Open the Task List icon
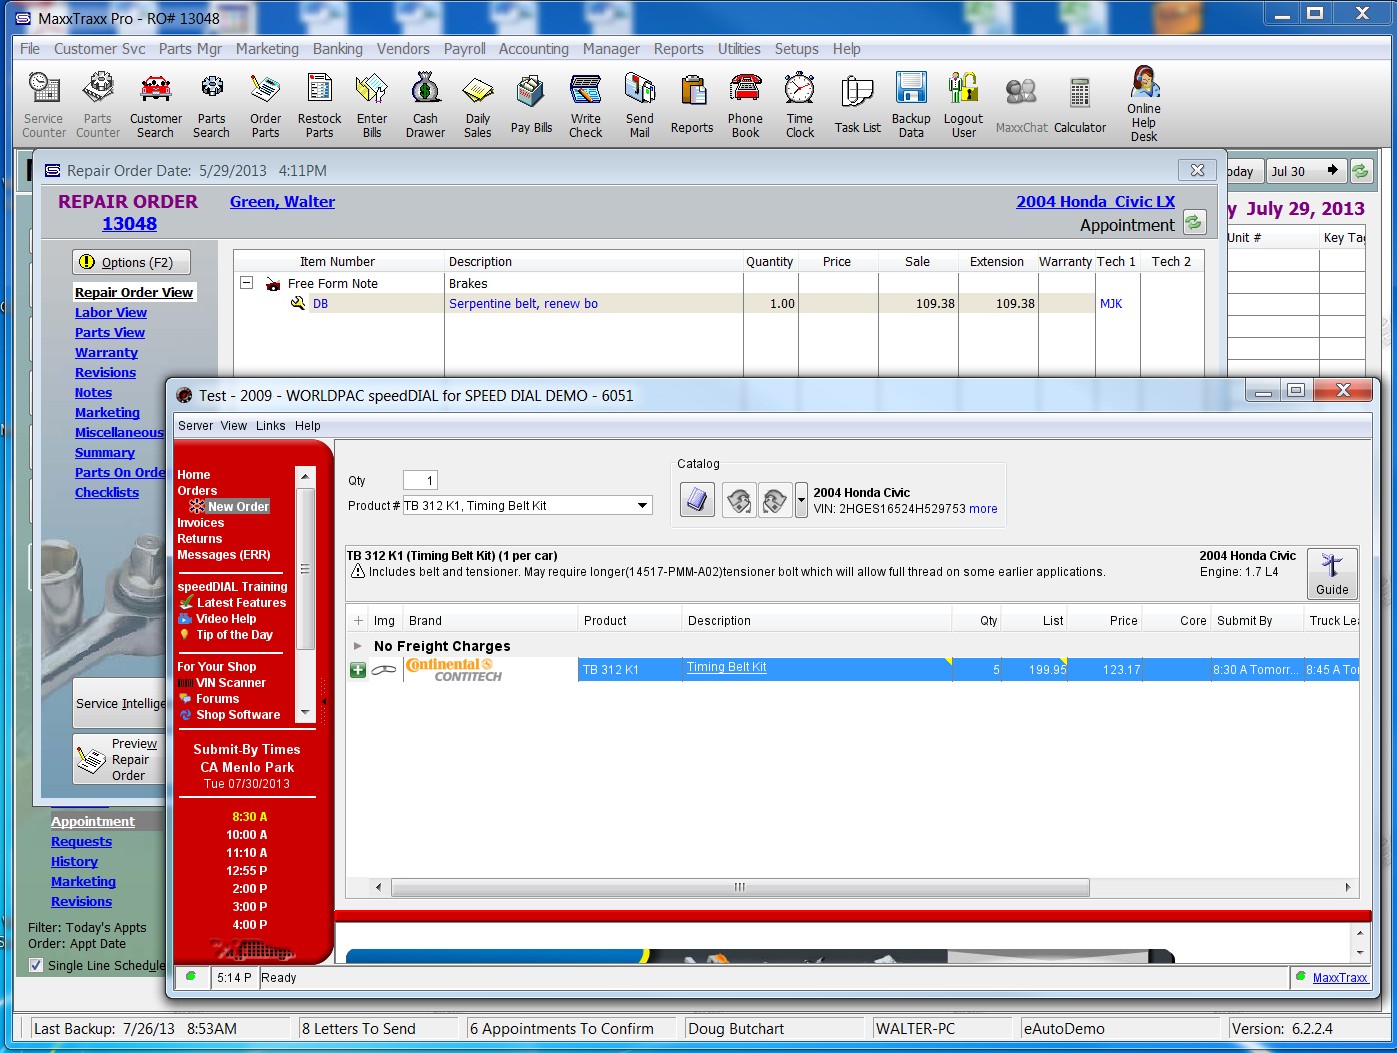Screen dimensions: 1397x1053 [857, 105]
